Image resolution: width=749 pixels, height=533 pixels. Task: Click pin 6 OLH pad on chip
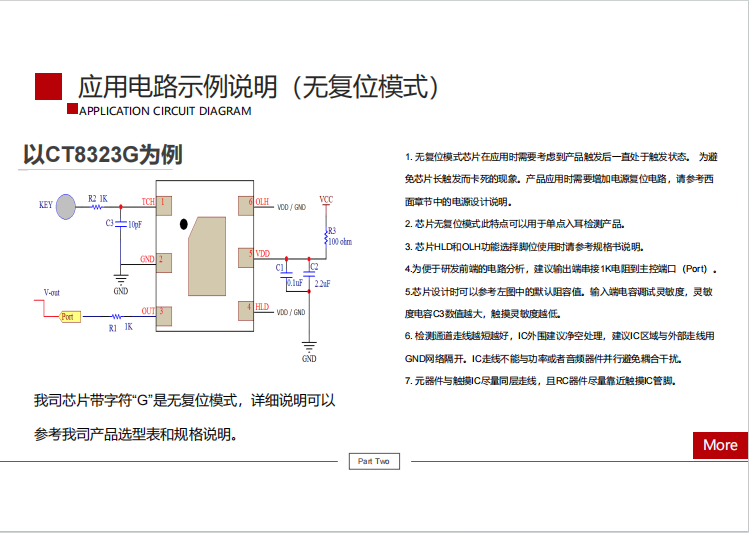pos(245,204)
